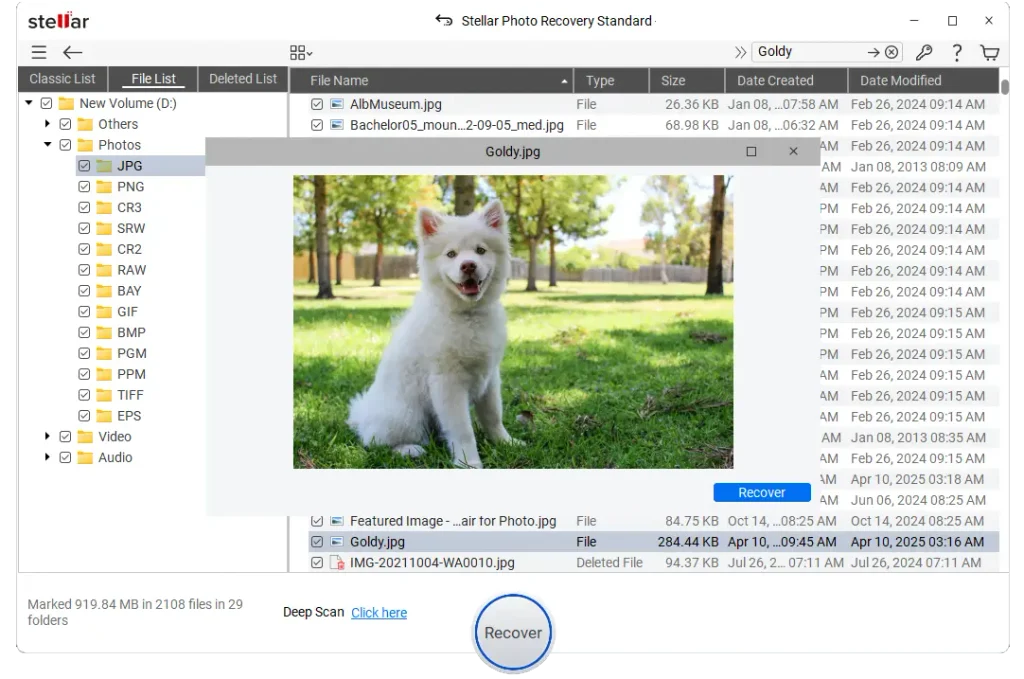Screen dimensions: 1024x679
Task: Sort by Date Modified column
Action: point(923,80)
